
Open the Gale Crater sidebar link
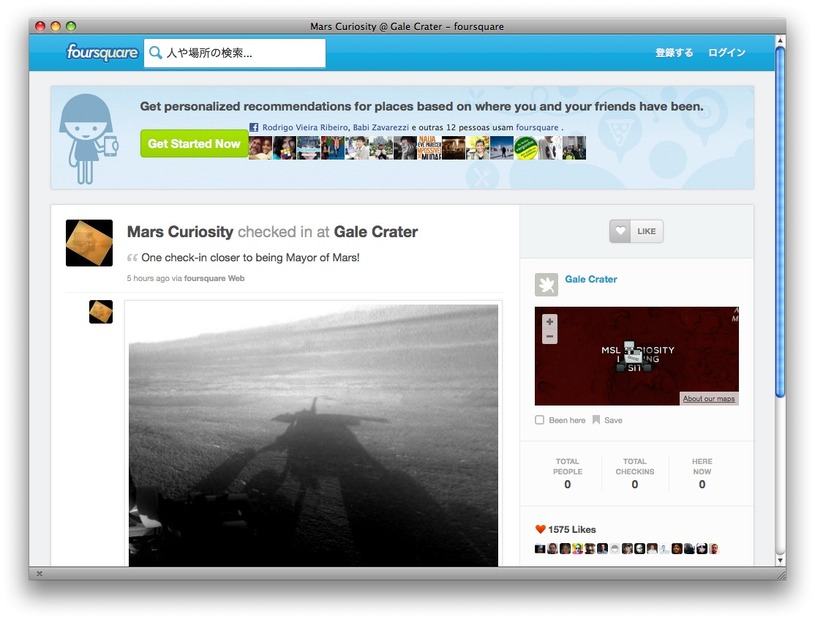(591, 279)
